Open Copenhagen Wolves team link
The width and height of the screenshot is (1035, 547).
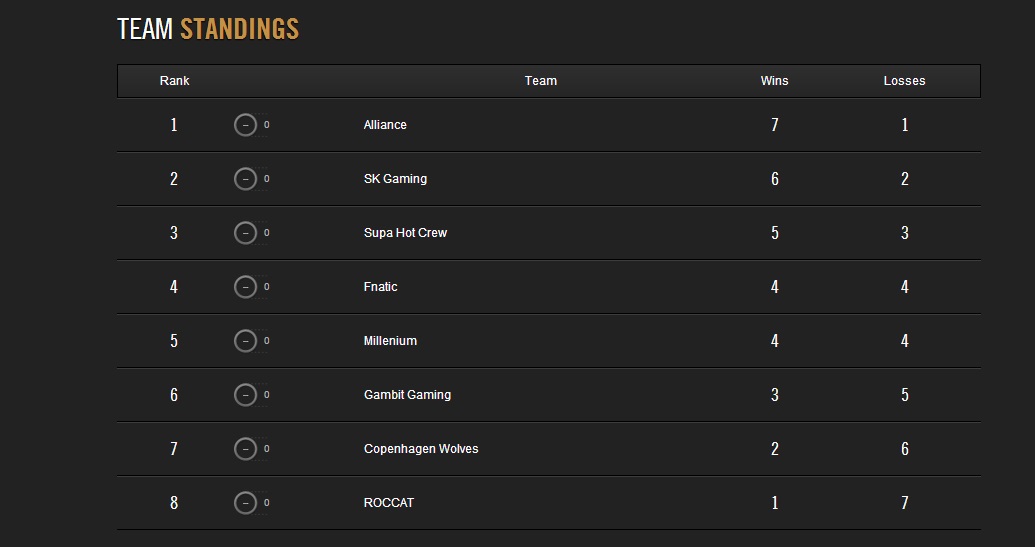(x=421, y=449)
